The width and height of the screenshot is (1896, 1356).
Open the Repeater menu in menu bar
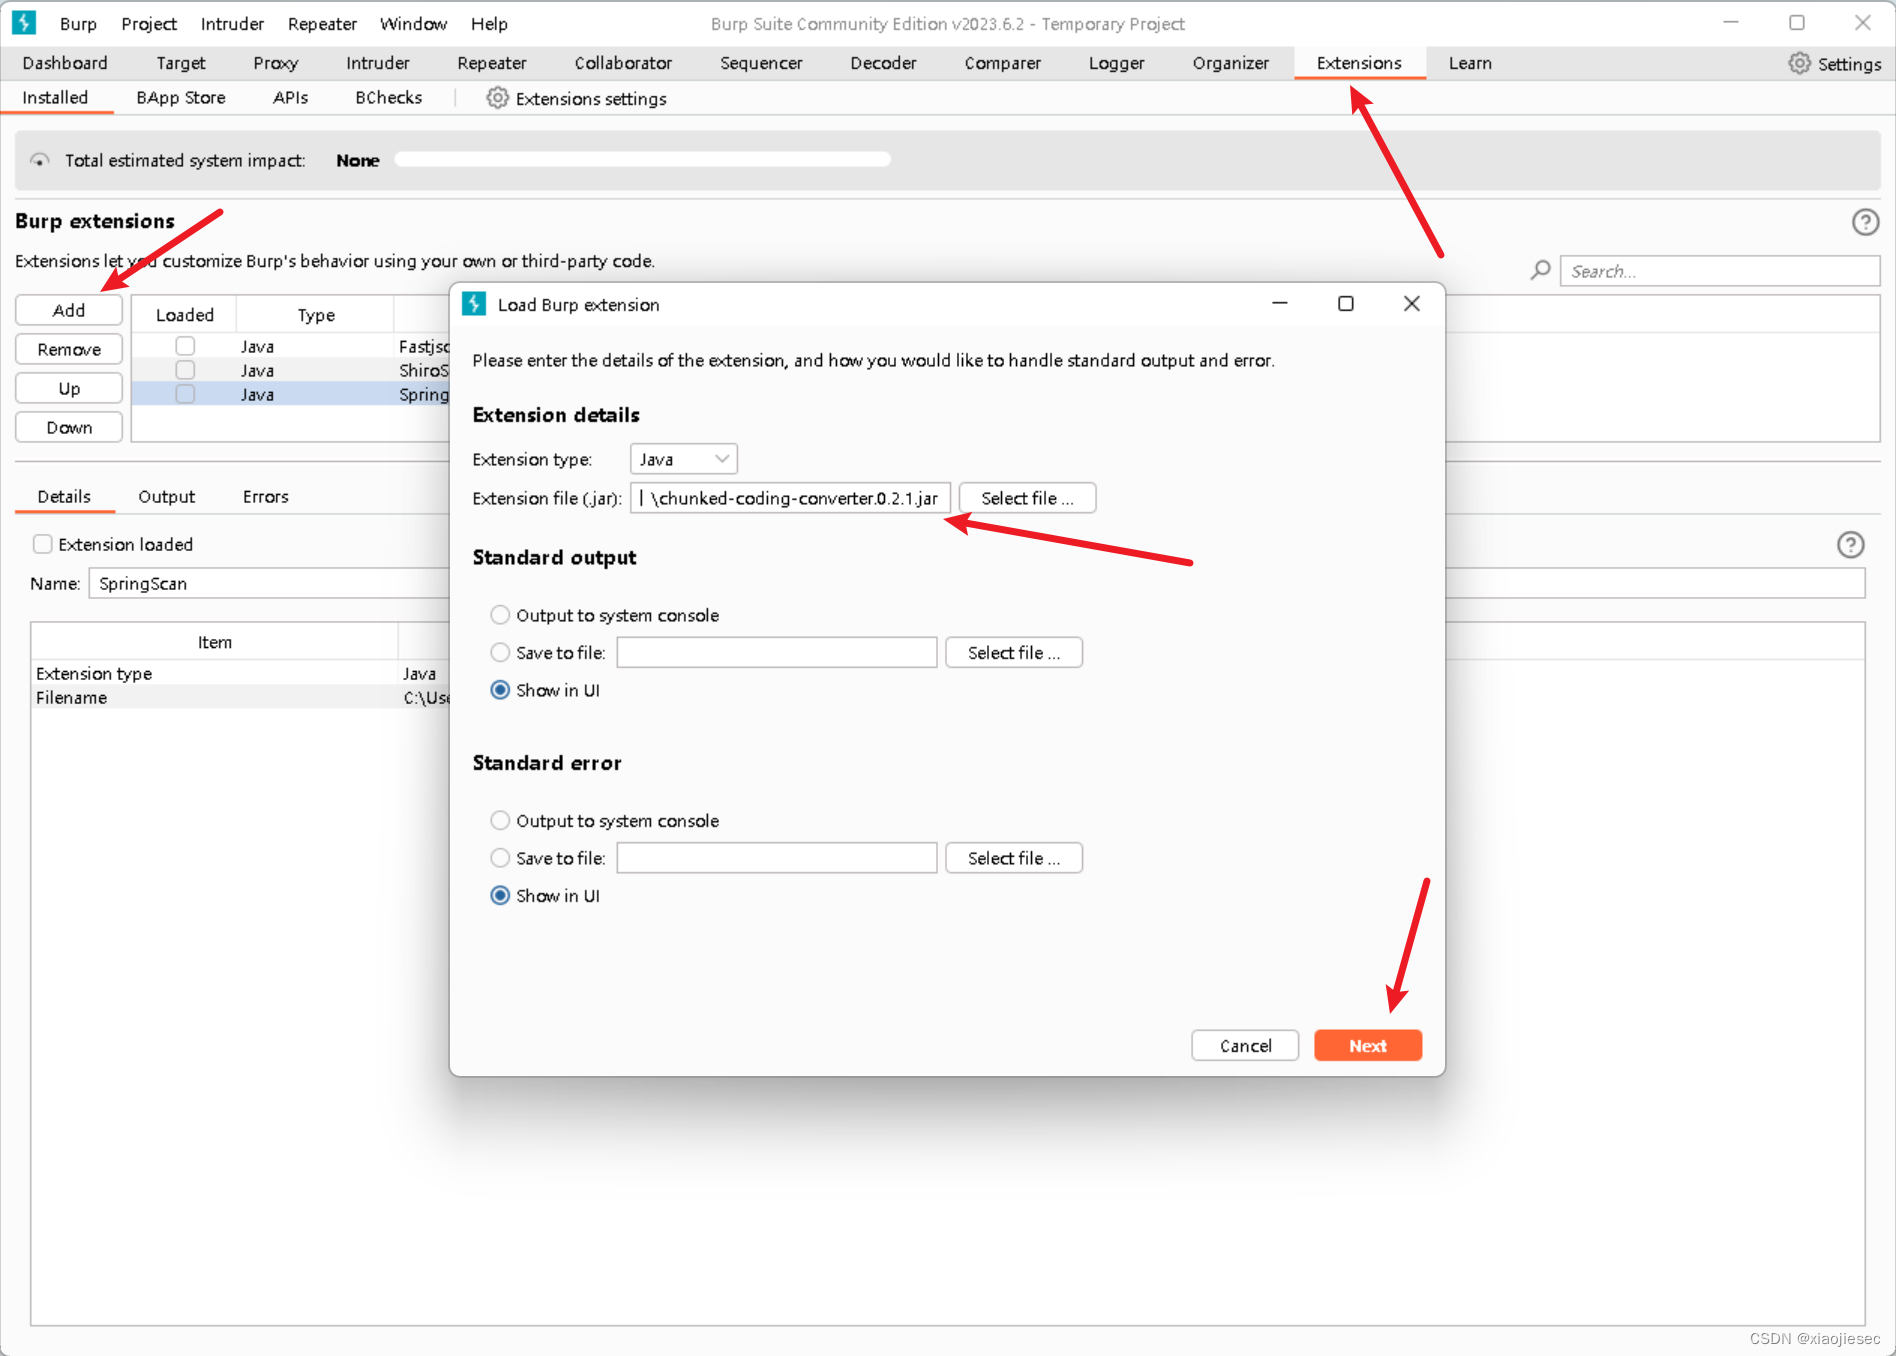coord(322,23)
